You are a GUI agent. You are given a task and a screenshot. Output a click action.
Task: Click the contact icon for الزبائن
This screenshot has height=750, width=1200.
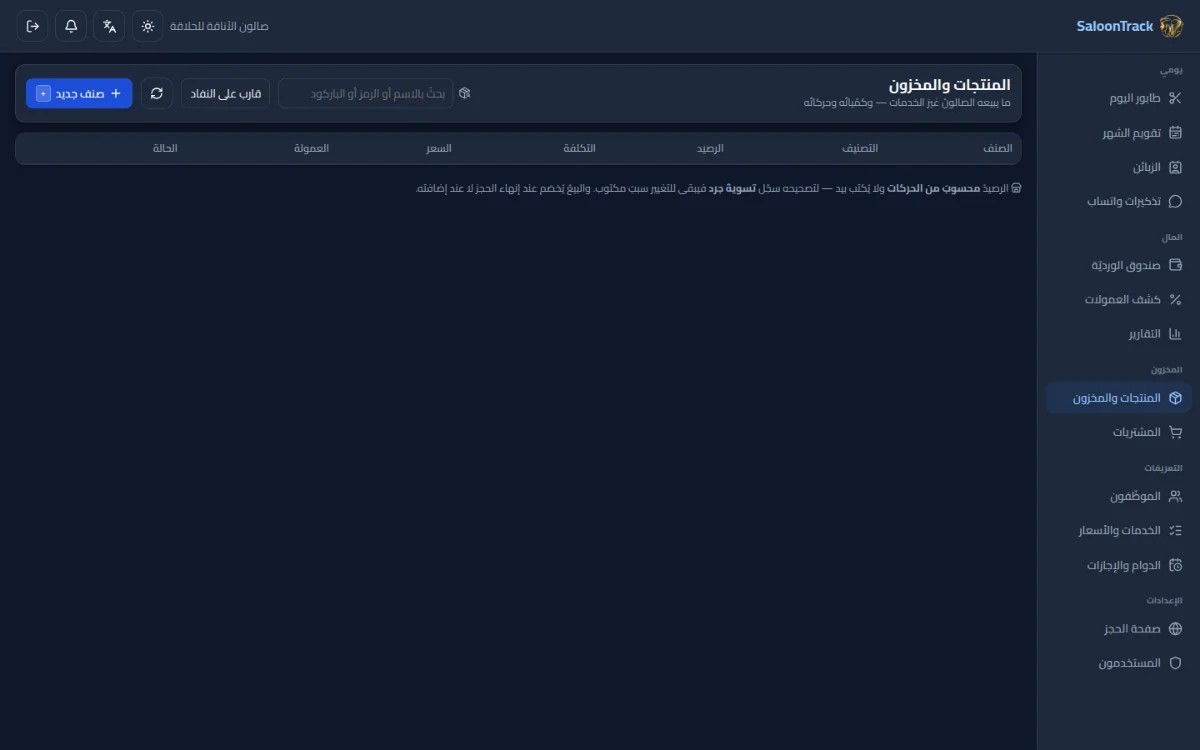click(1175, 167)
